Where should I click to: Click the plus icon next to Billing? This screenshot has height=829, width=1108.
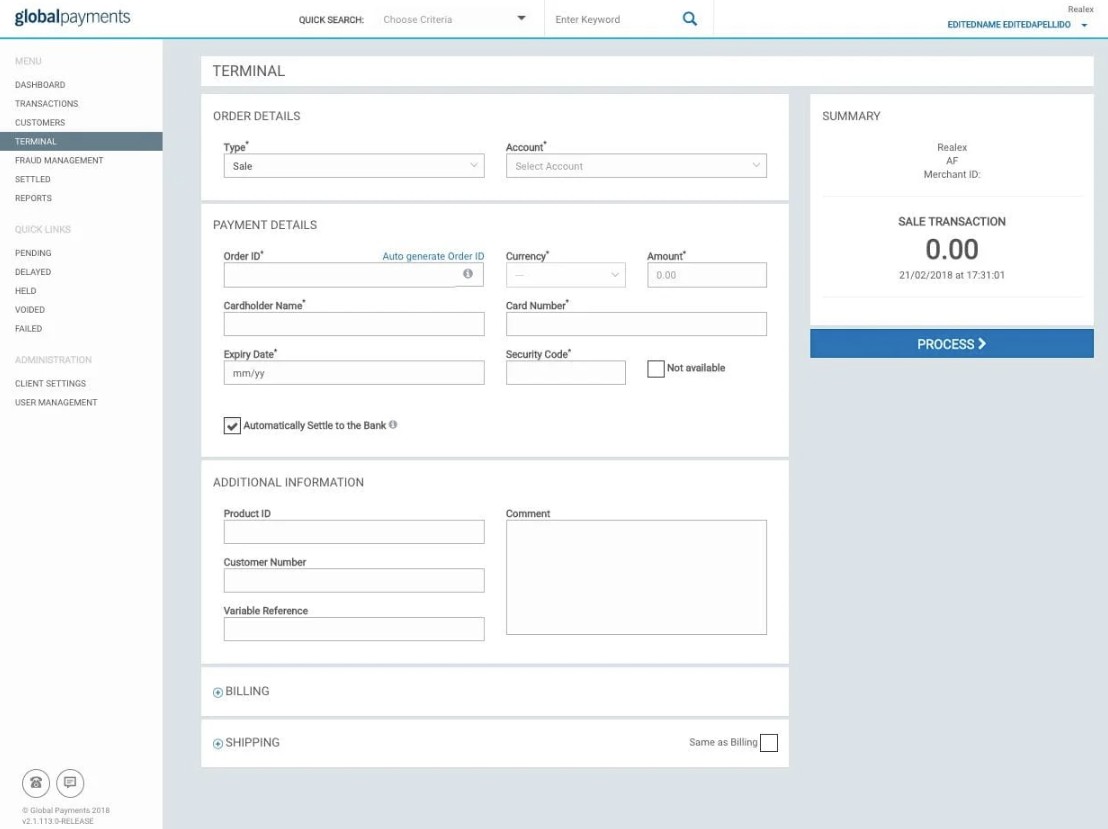(218, 692)
